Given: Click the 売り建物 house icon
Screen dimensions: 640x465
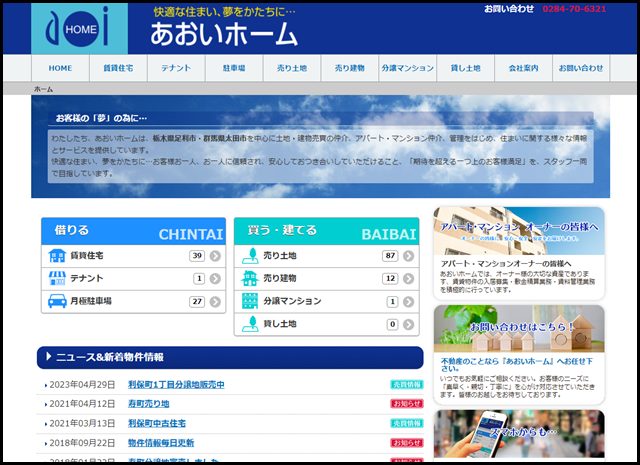Looking at the screenshot, I should (250, 278).
